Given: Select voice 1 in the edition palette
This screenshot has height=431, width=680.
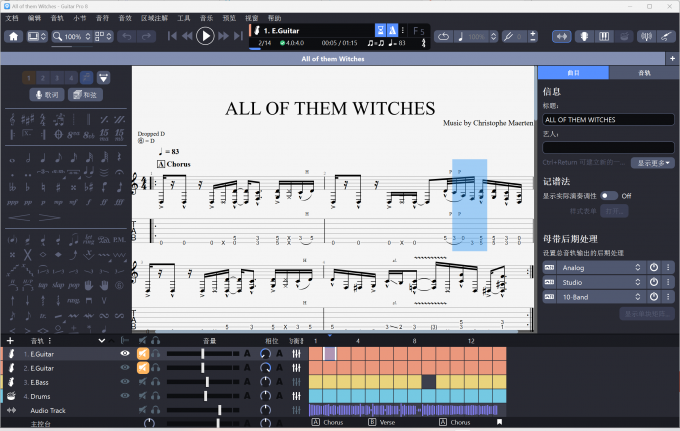Looking at the screenshot, I should pyautogui.click(x=29, y=78).
